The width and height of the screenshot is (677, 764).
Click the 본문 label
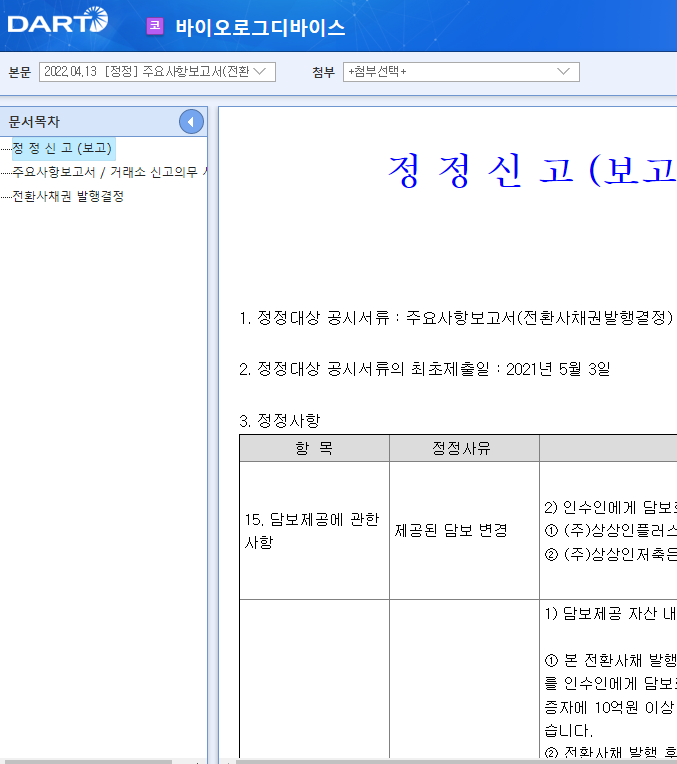pyautogui.click(x=19, y=72)
